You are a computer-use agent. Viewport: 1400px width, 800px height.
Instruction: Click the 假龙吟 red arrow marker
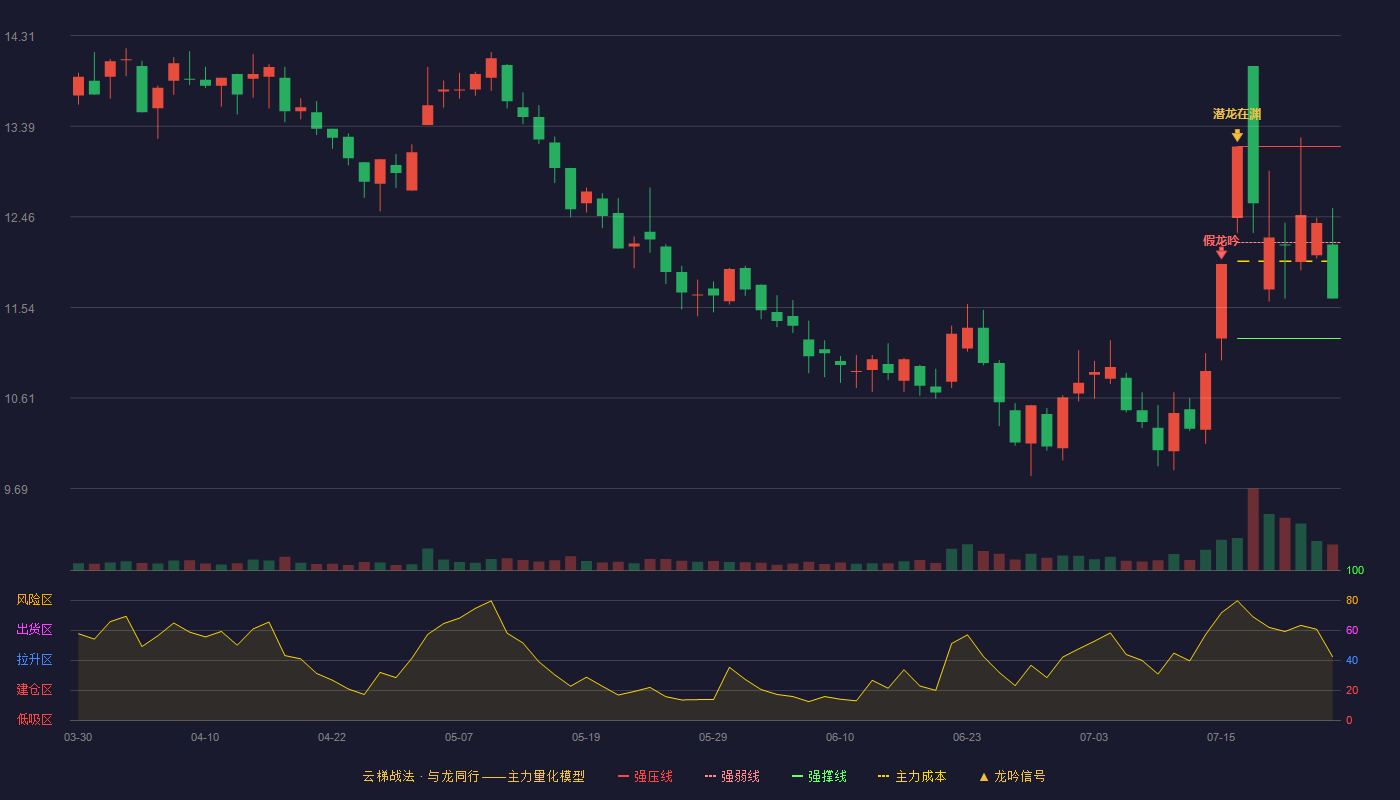pos(1221,253)
